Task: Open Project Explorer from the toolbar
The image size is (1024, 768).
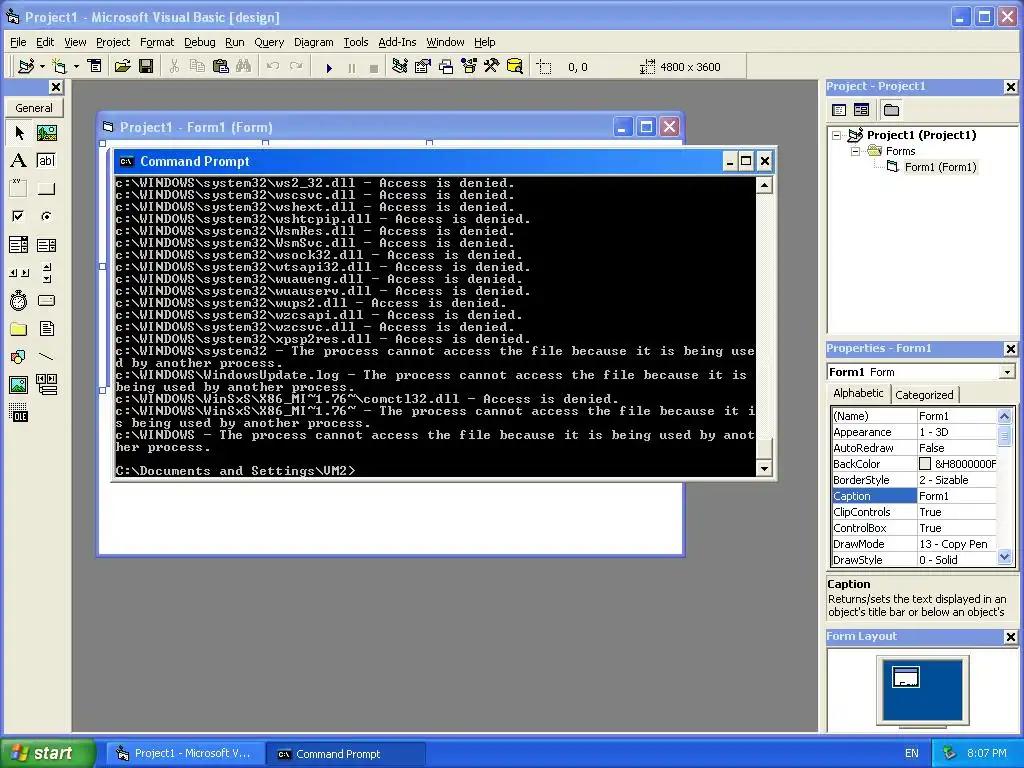Action: click(400, 67)
